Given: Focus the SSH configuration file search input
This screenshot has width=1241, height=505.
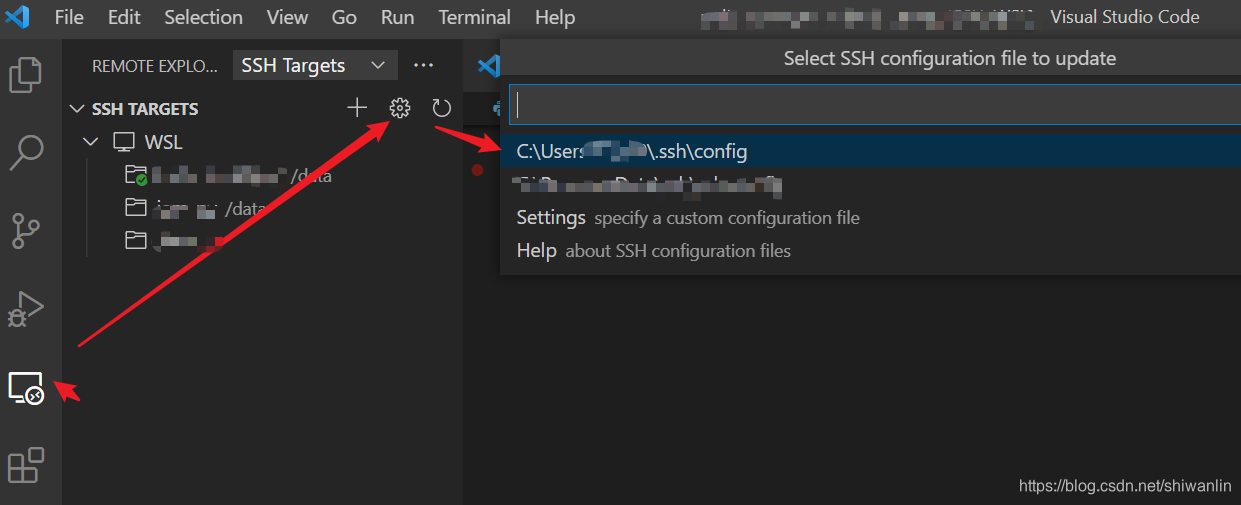Looking at the screenshot, I should (x=875, y=103).
